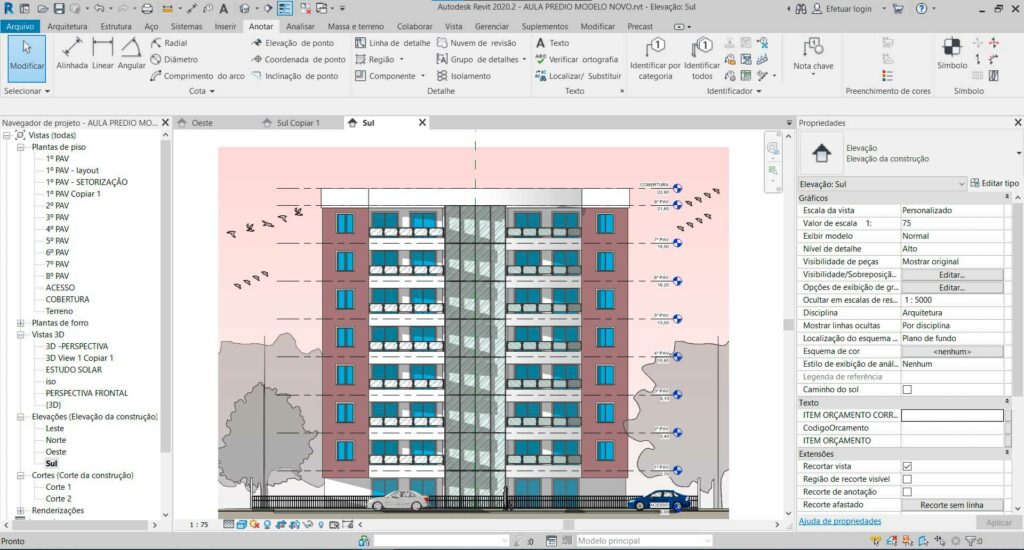The image size is (1024, 550).
Task: Open the Arquivo menu
Action: [x=20, y=26]
